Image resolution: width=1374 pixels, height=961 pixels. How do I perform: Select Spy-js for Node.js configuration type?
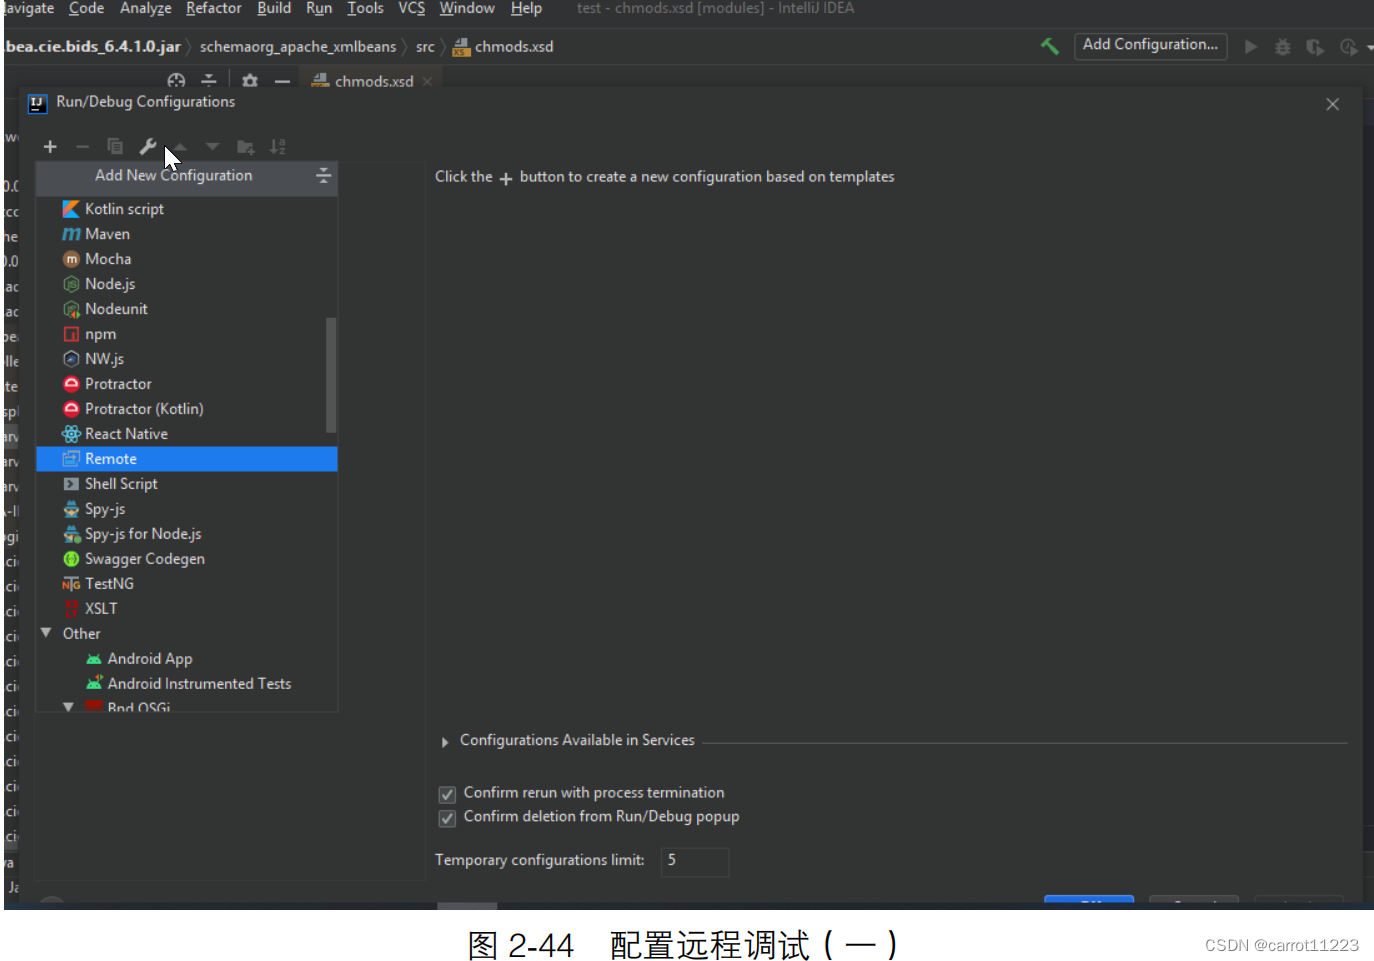[x=187, y=534]
